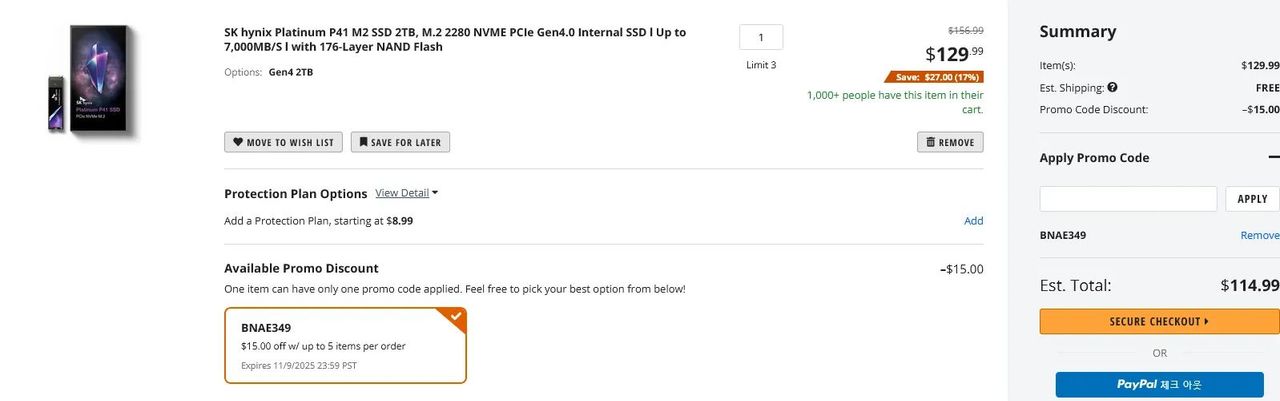
Task: Check out using the PayPal button
Action: point(1159,384)
